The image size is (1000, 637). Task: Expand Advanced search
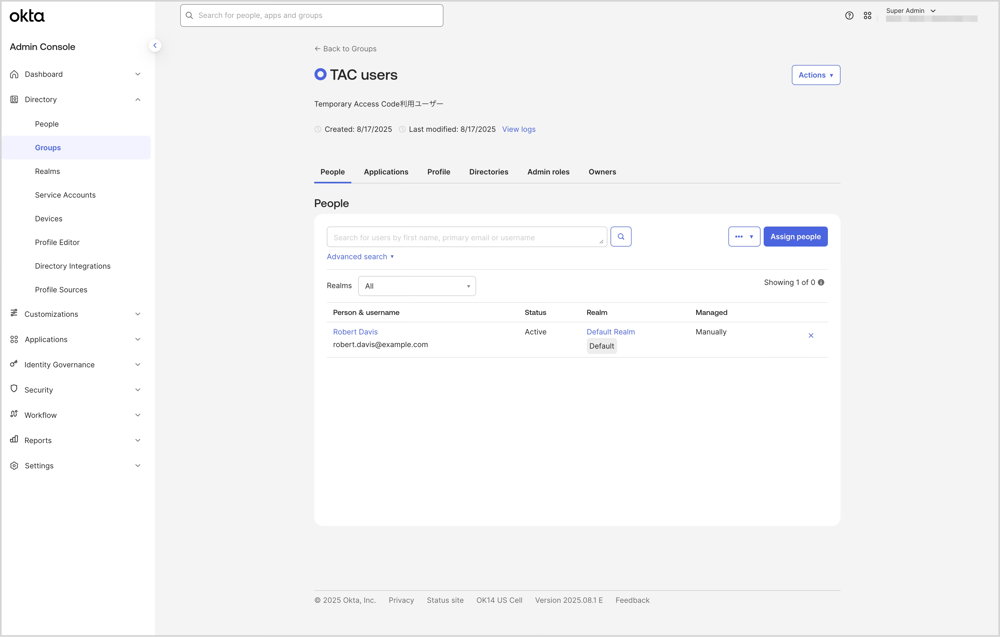pyautogui.click(x=360, y=256)
